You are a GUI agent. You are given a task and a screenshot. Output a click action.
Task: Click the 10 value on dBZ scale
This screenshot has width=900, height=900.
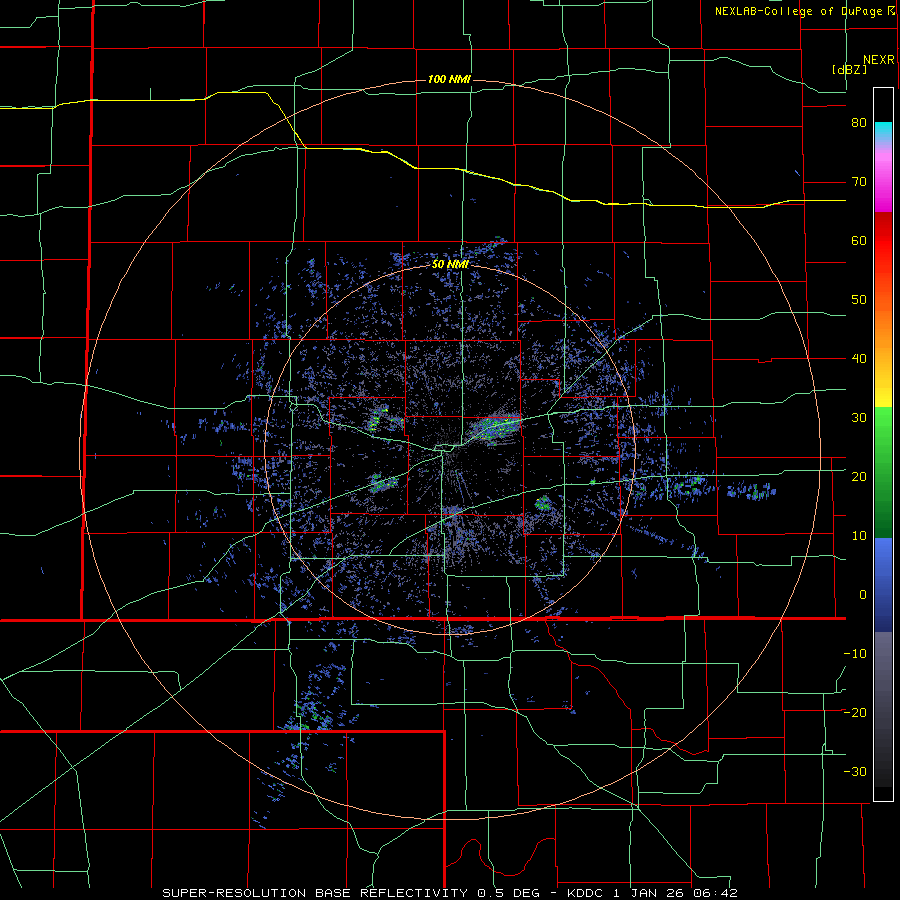point(859,536)
